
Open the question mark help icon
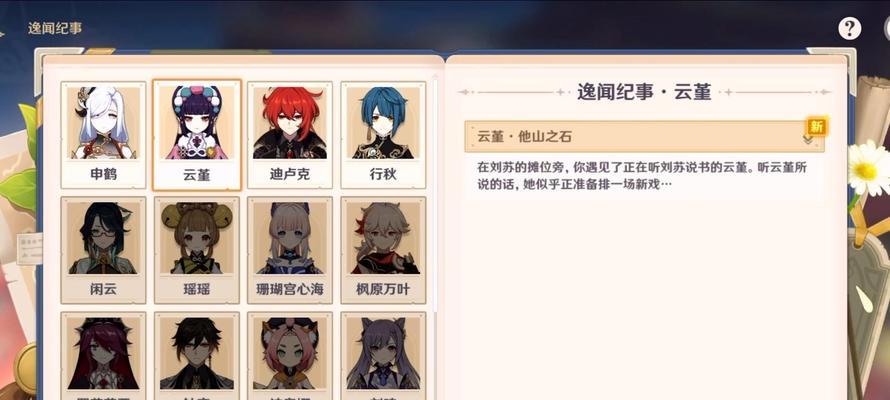tap(849, 28)
